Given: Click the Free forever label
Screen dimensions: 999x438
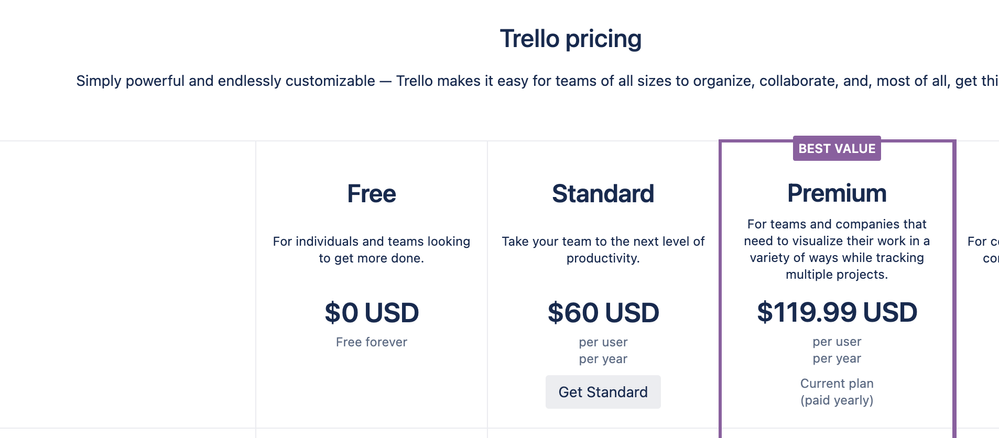Looking at the screenshot, I should coord(371,342).
